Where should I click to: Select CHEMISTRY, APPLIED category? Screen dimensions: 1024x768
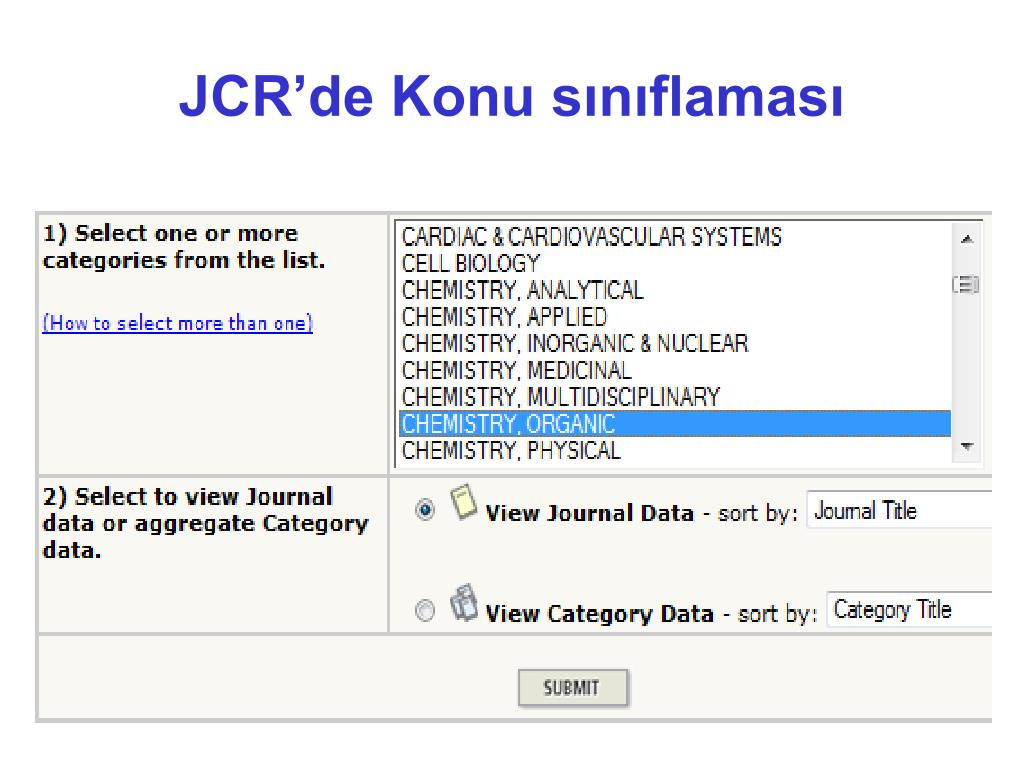click(x=675, y=317)
